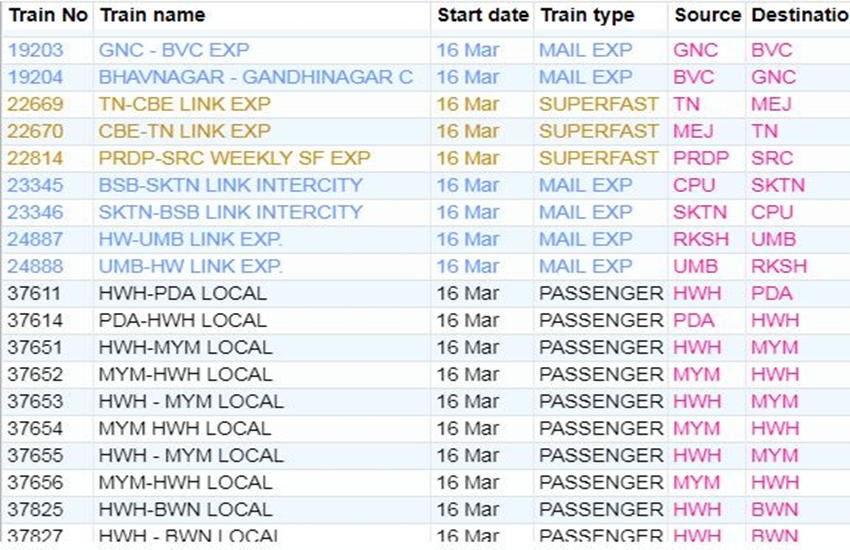Open UMB-HW LINK EXP. train name
Screen dimensions: 850x550
[x=190, y=266]
